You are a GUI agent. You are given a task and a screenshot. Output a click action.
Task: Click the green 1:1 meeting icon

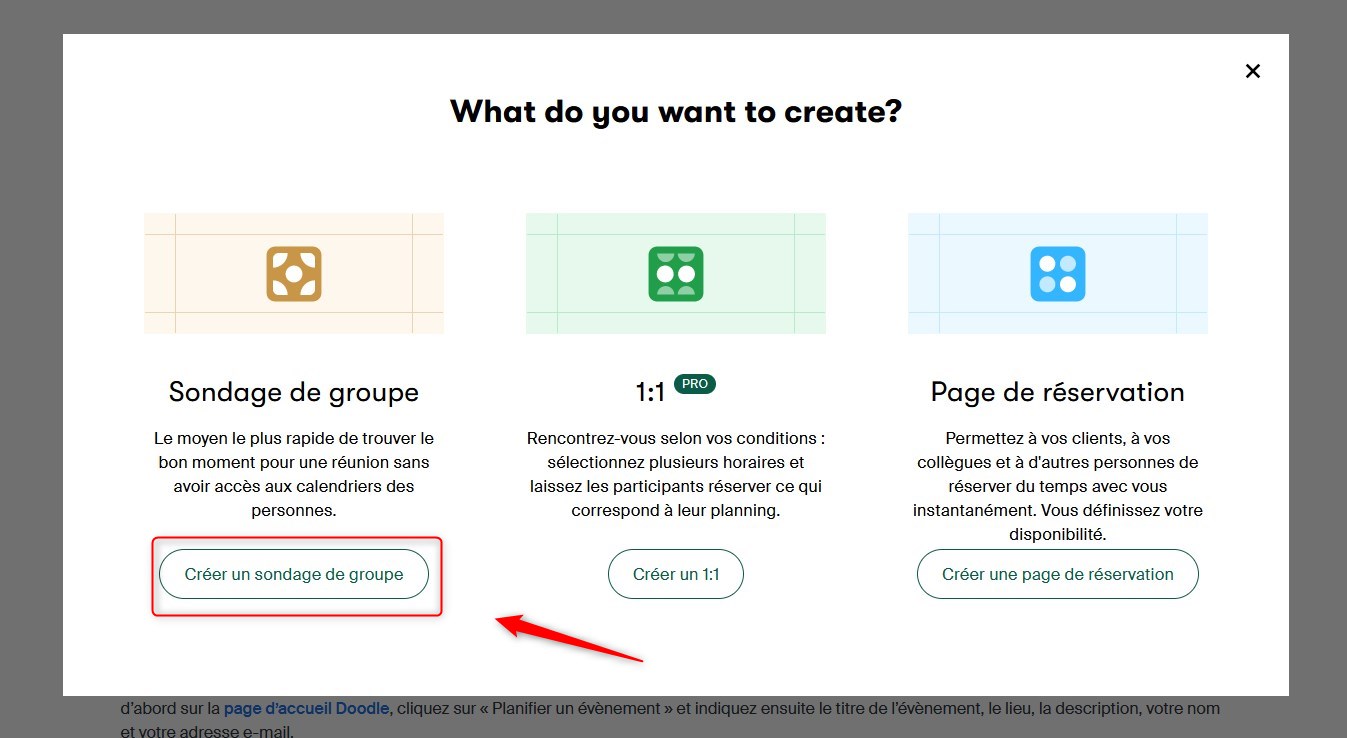click(676, 274)
